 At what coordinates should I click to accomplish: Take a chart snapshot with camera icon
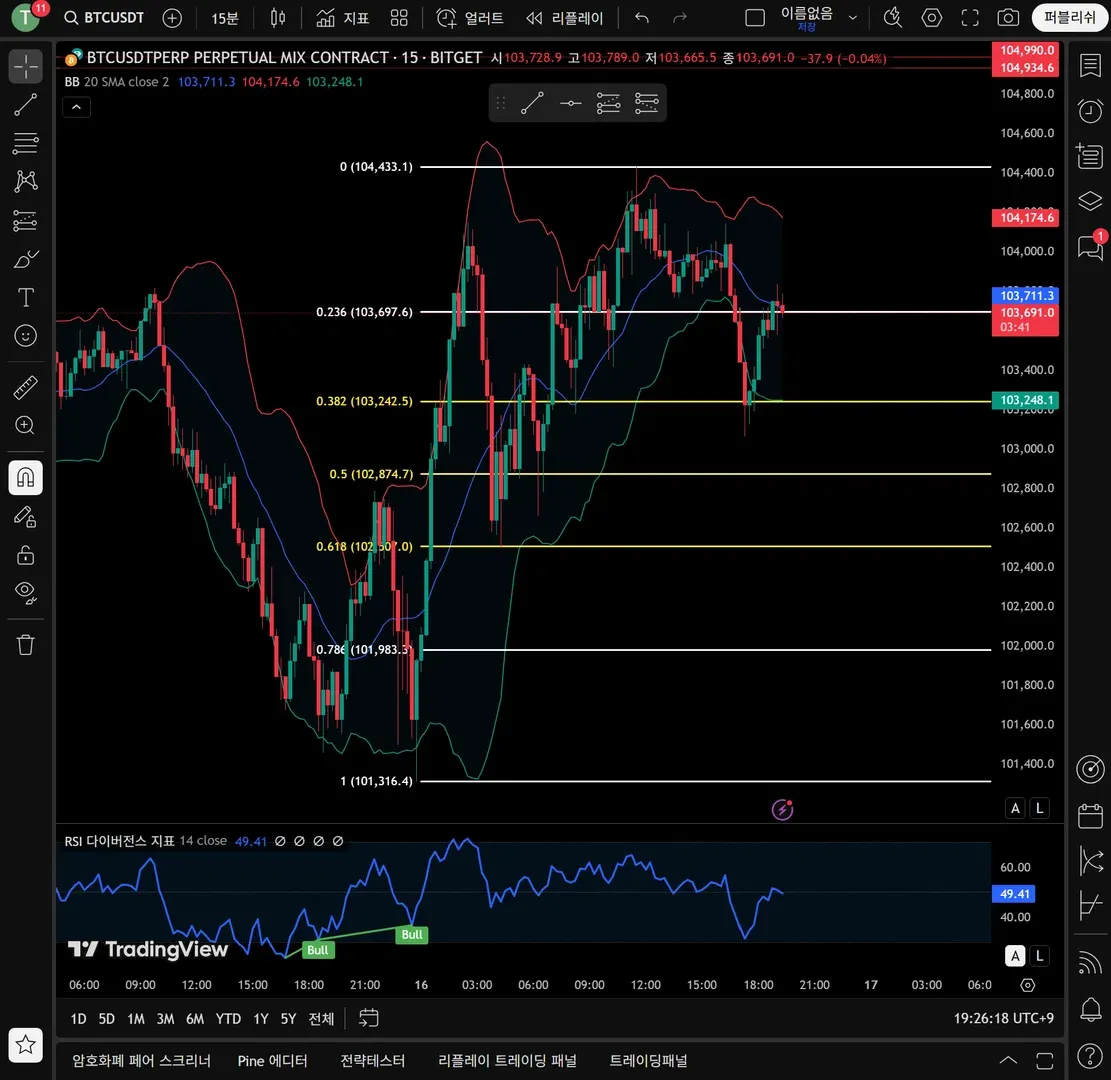[x=1008, y=18]
